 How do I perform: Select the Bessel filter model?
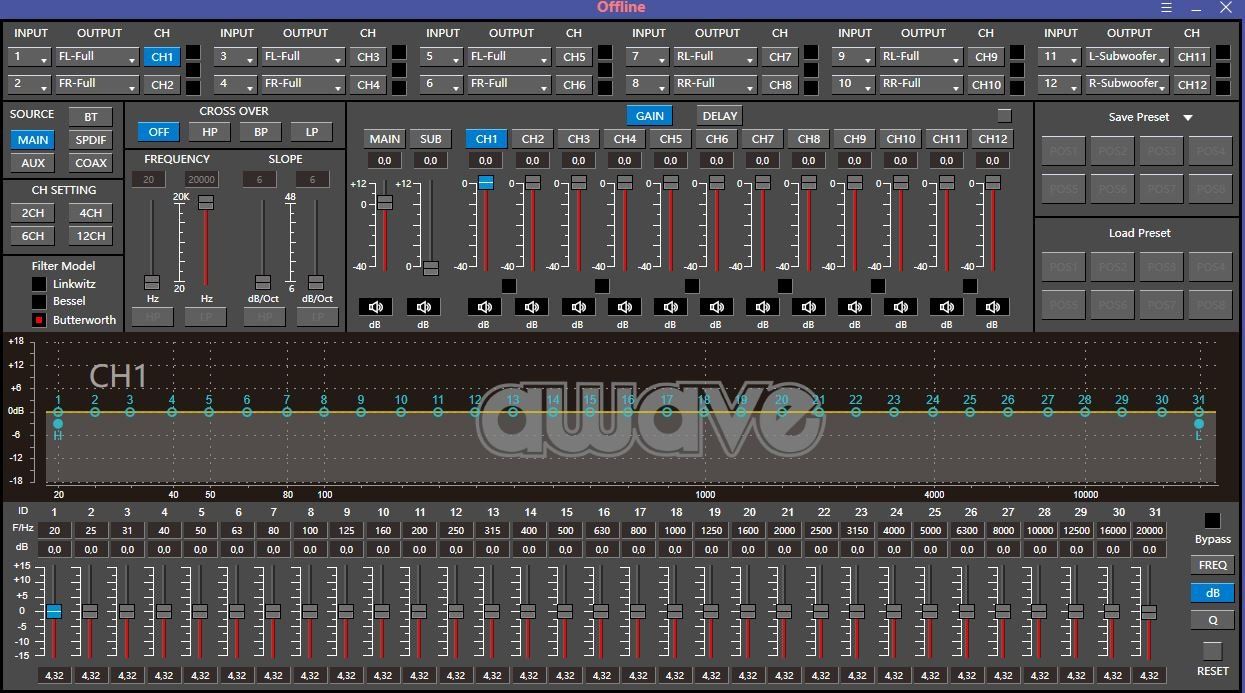(39, 302)
